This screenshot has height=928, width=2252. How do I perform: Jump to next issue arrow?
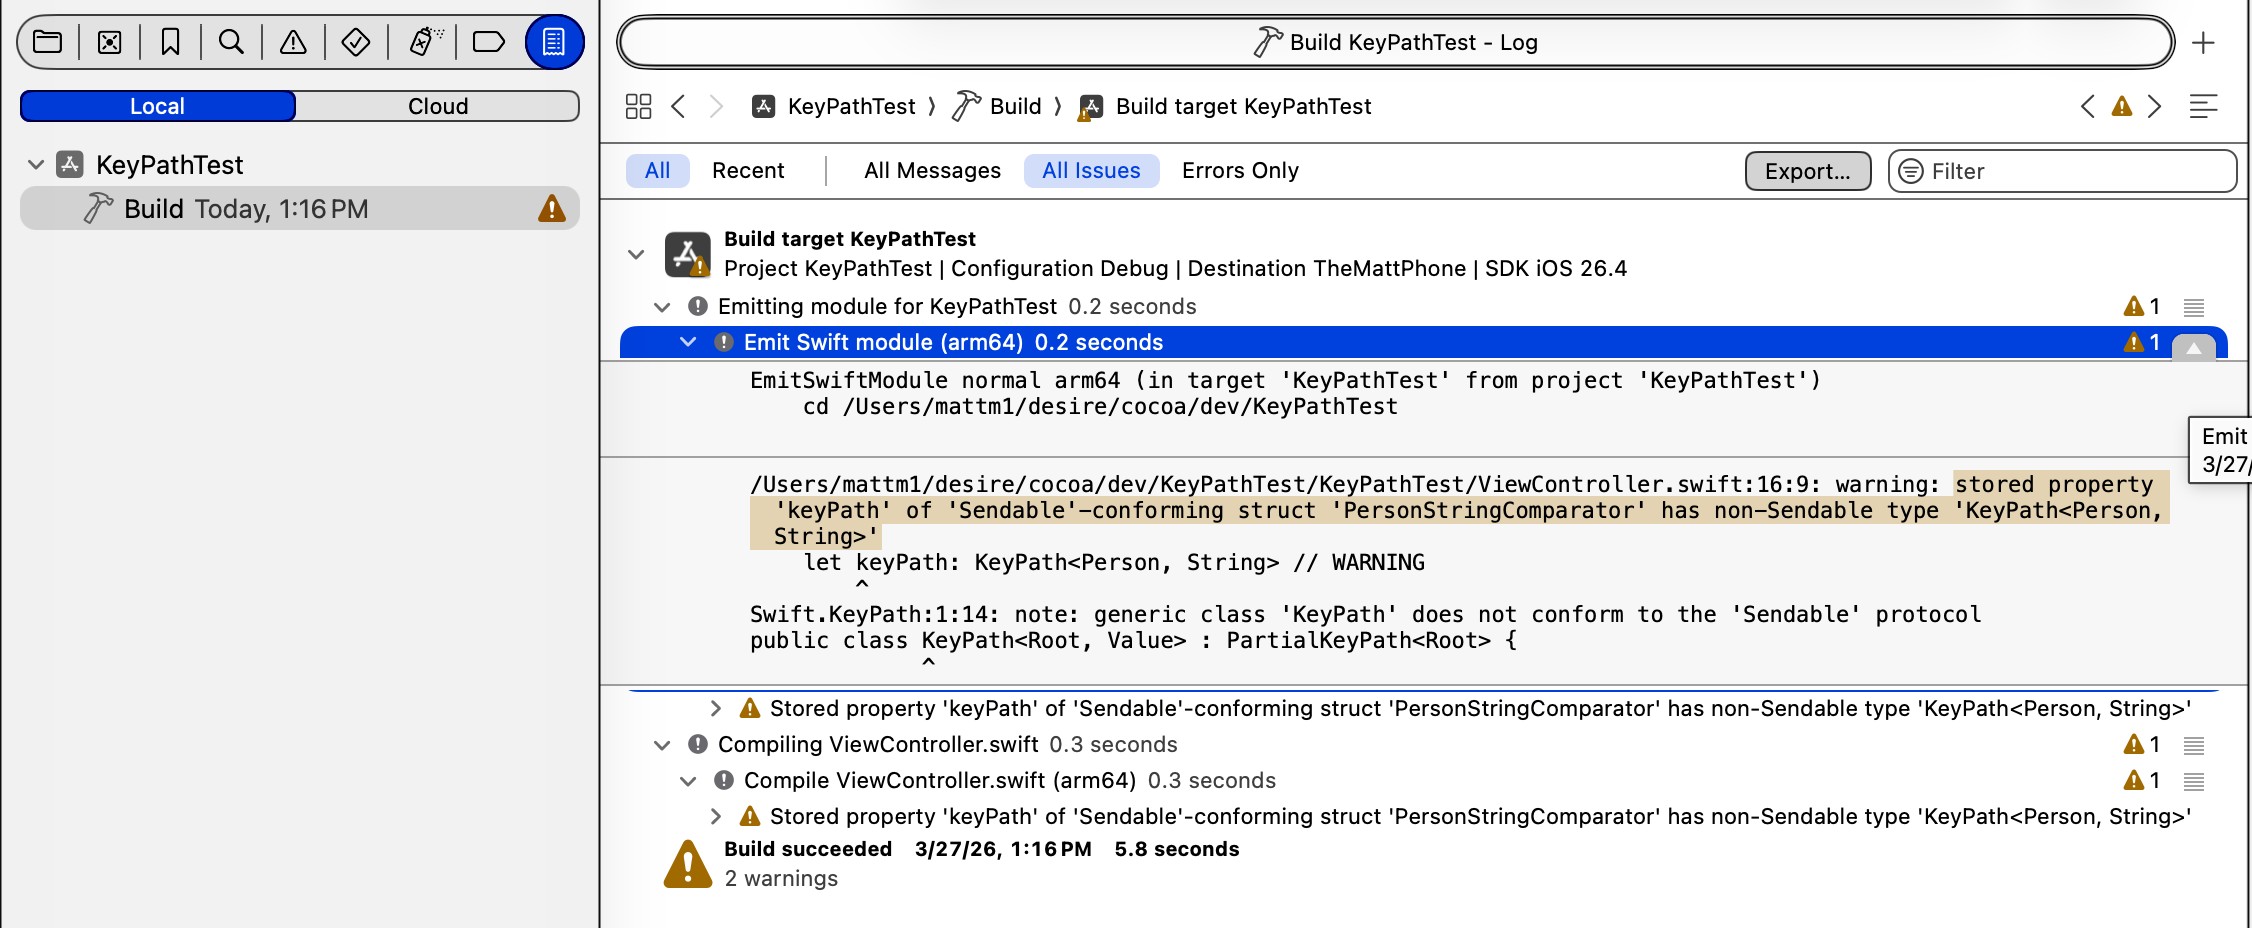click(2155, 106)
